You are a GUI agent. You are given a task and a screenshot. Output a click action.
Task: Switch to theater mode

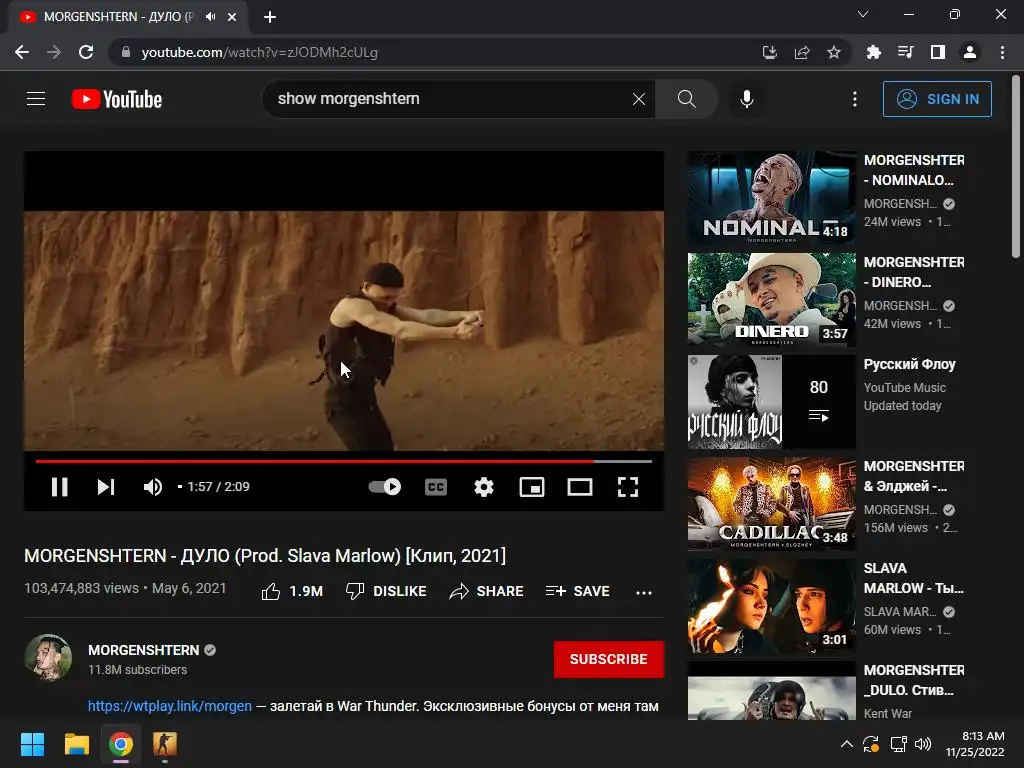[x=580, y=487]
